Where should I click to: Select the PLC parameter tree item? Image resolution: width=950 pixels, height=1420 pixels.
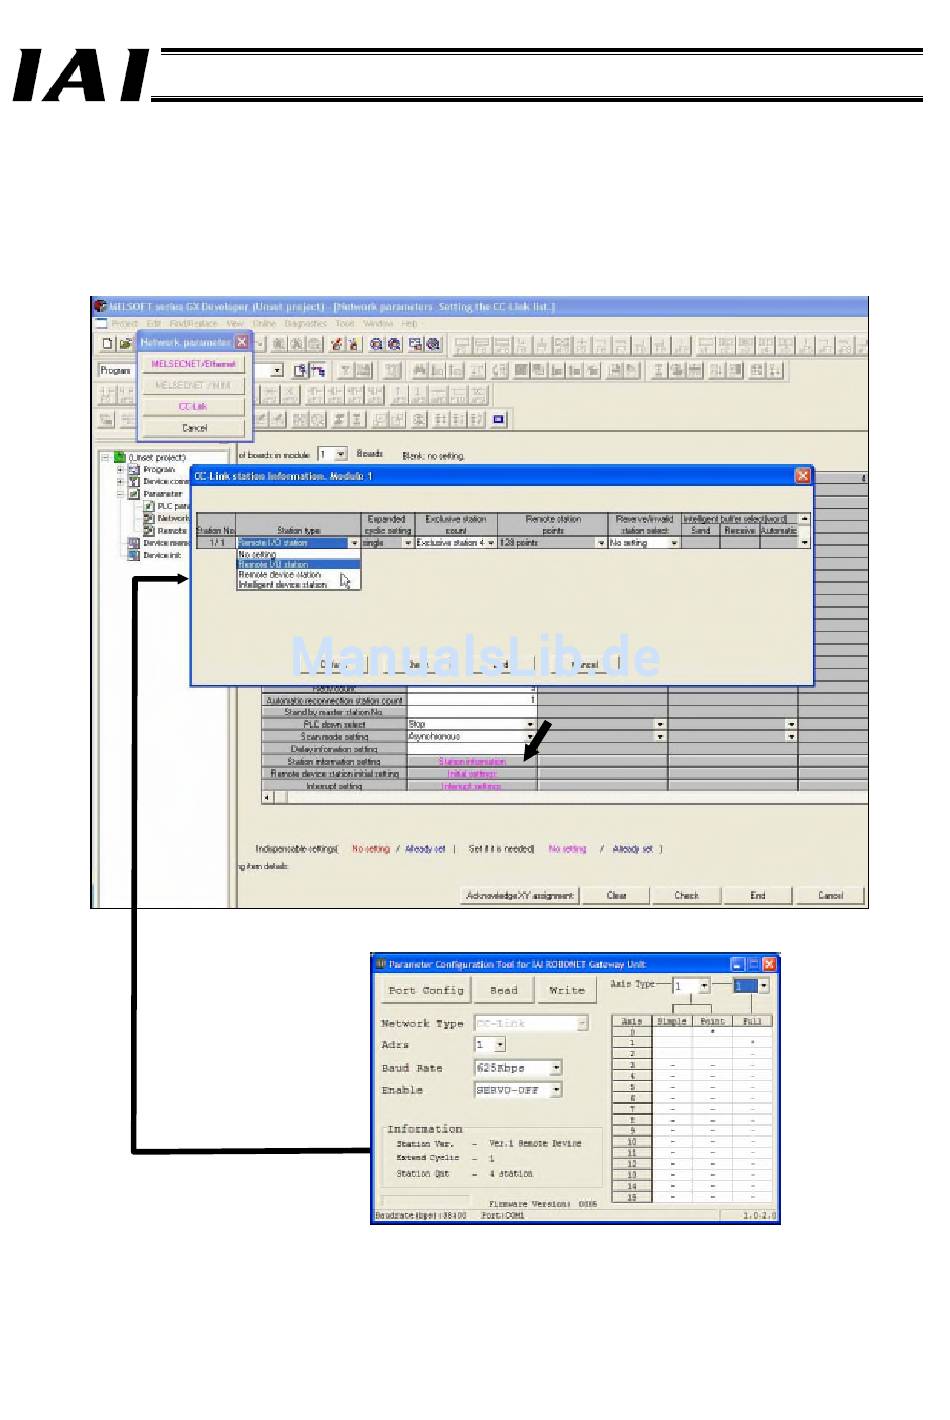click(173, 506)
